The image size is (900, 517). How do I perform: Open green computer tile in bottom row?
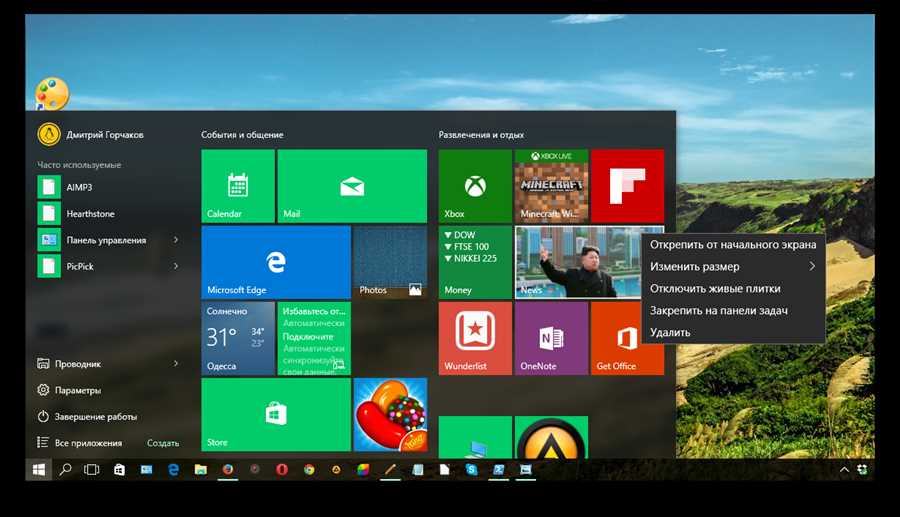(475, 437)
